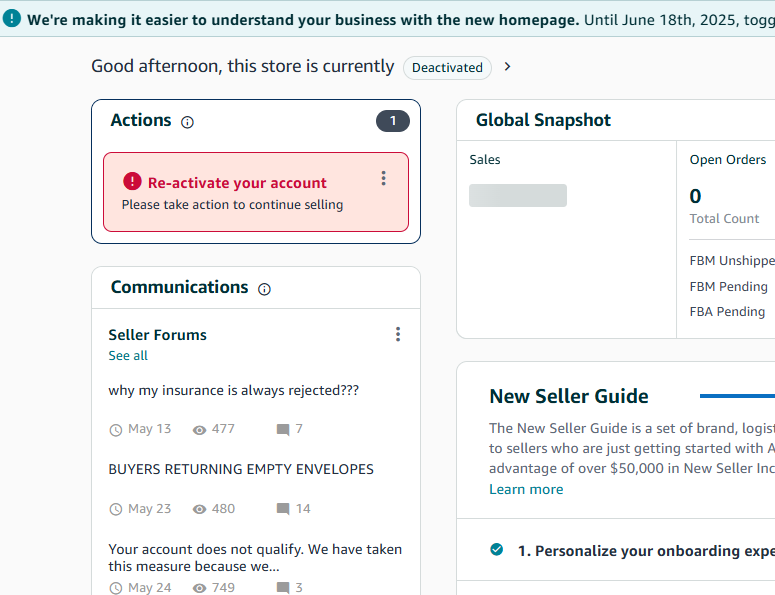Click See all under Seller Forums
Screen dimensions: 775x595
point(128,356)
